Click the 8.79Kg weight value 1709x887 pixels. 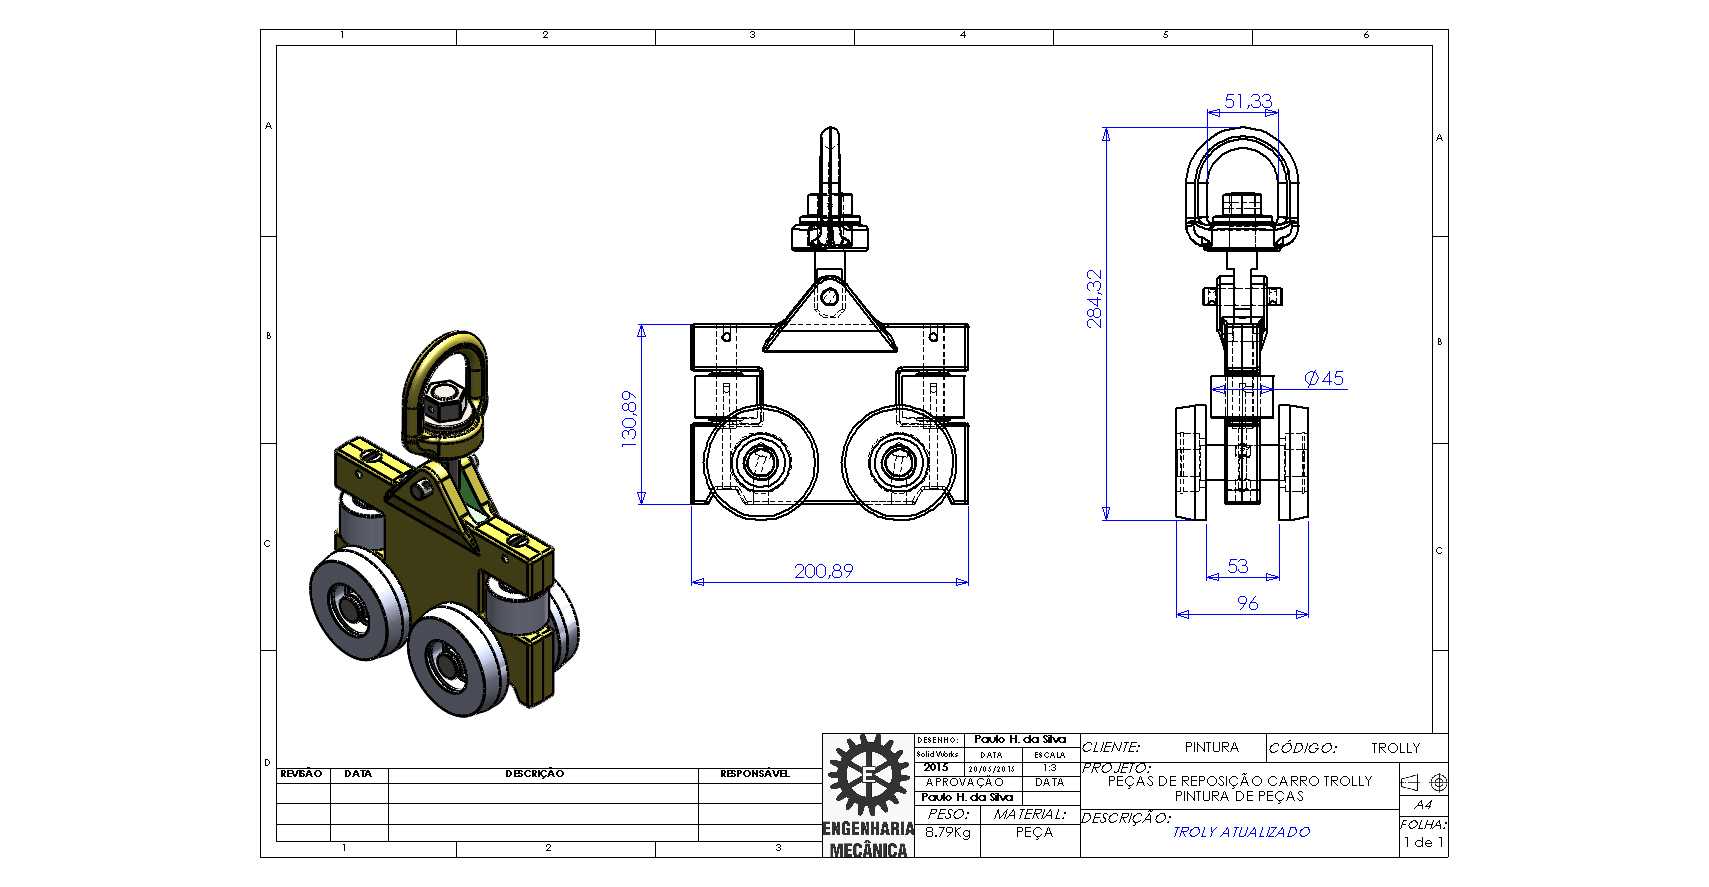coord(948,832)
